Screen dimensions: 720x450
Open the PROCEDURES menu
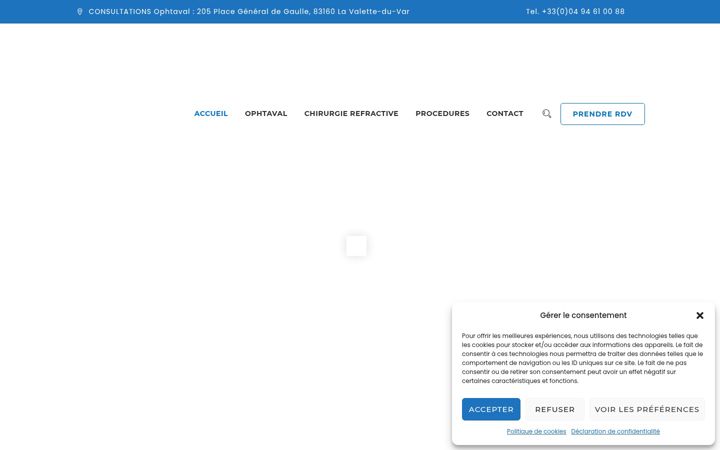[442, 113]
